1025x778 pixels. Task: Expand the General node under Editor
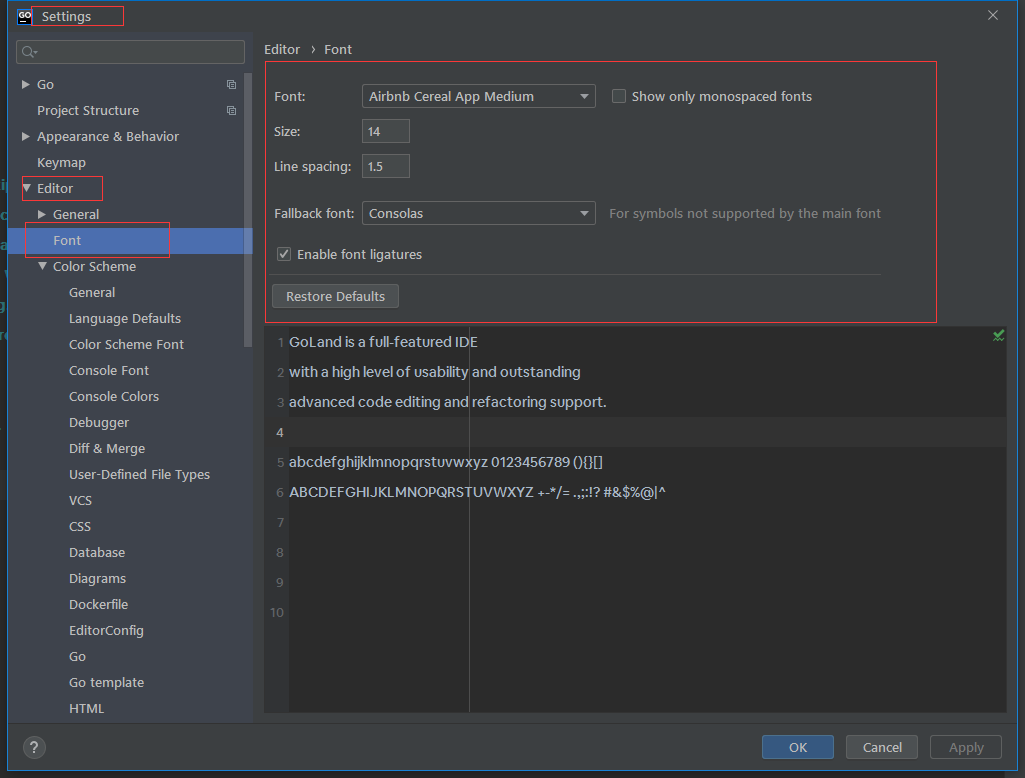42,215
